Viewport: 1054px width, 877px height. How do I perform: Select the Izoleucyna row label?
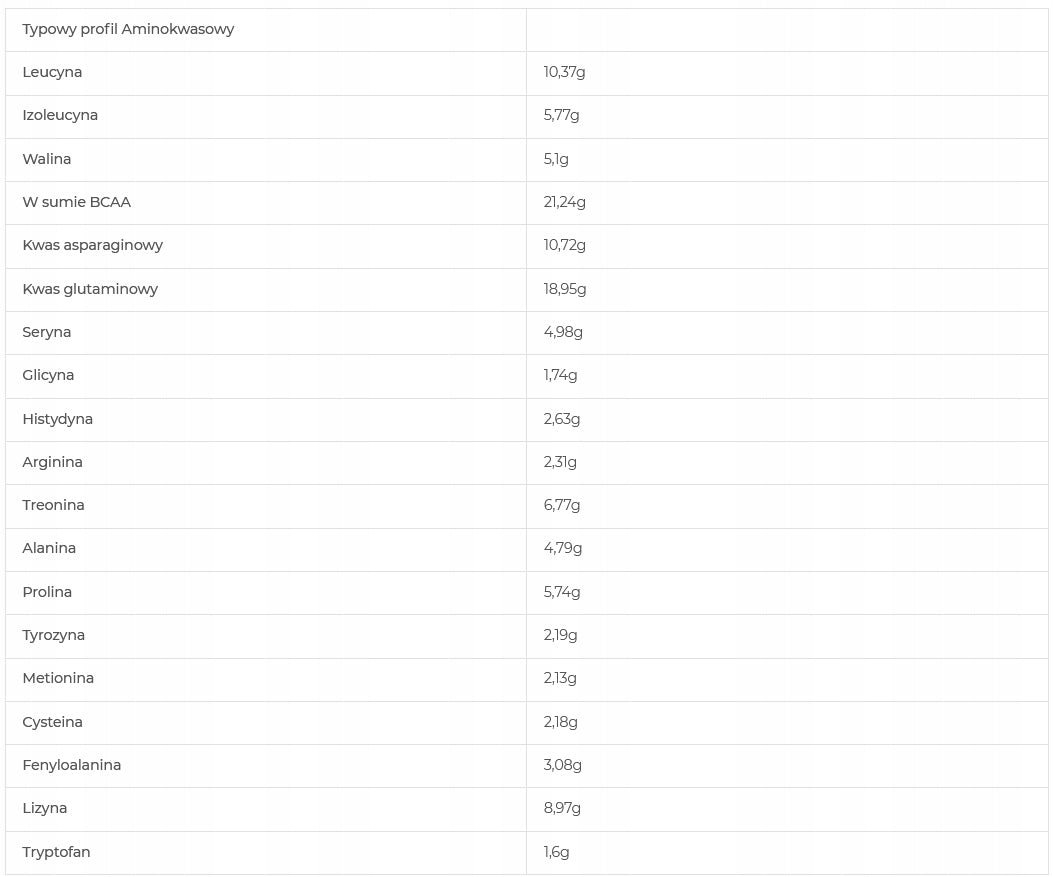point(60,115)
